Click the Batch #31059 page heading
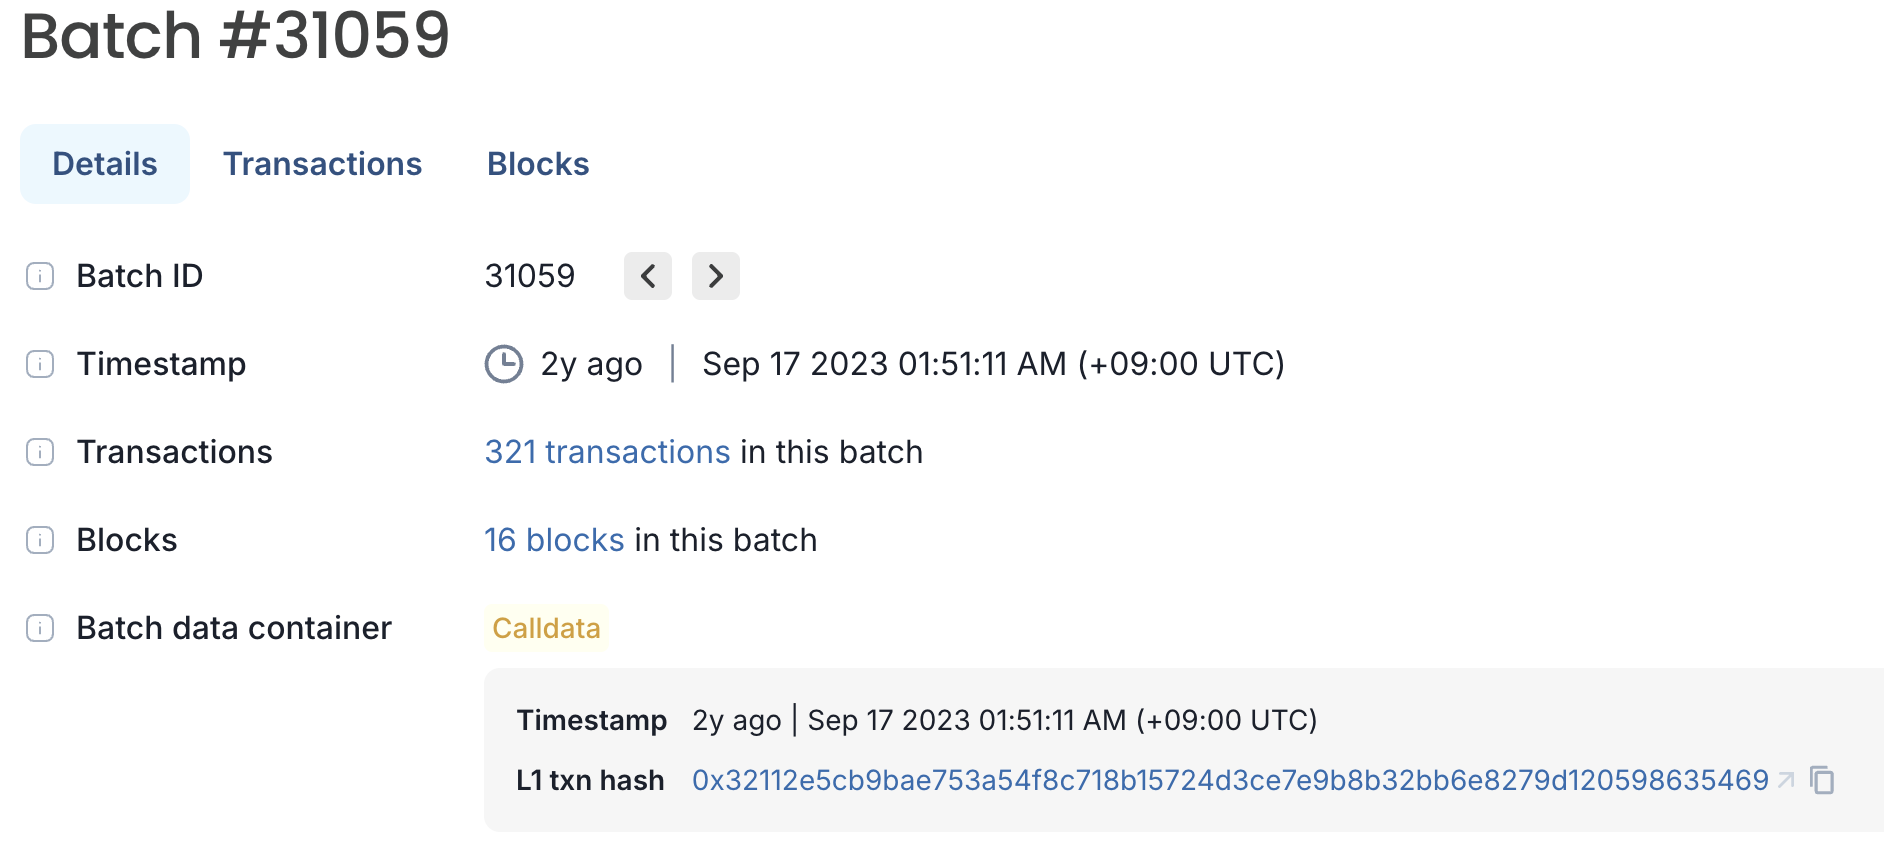Screen dimensions: 1884x862 (236, 36)
